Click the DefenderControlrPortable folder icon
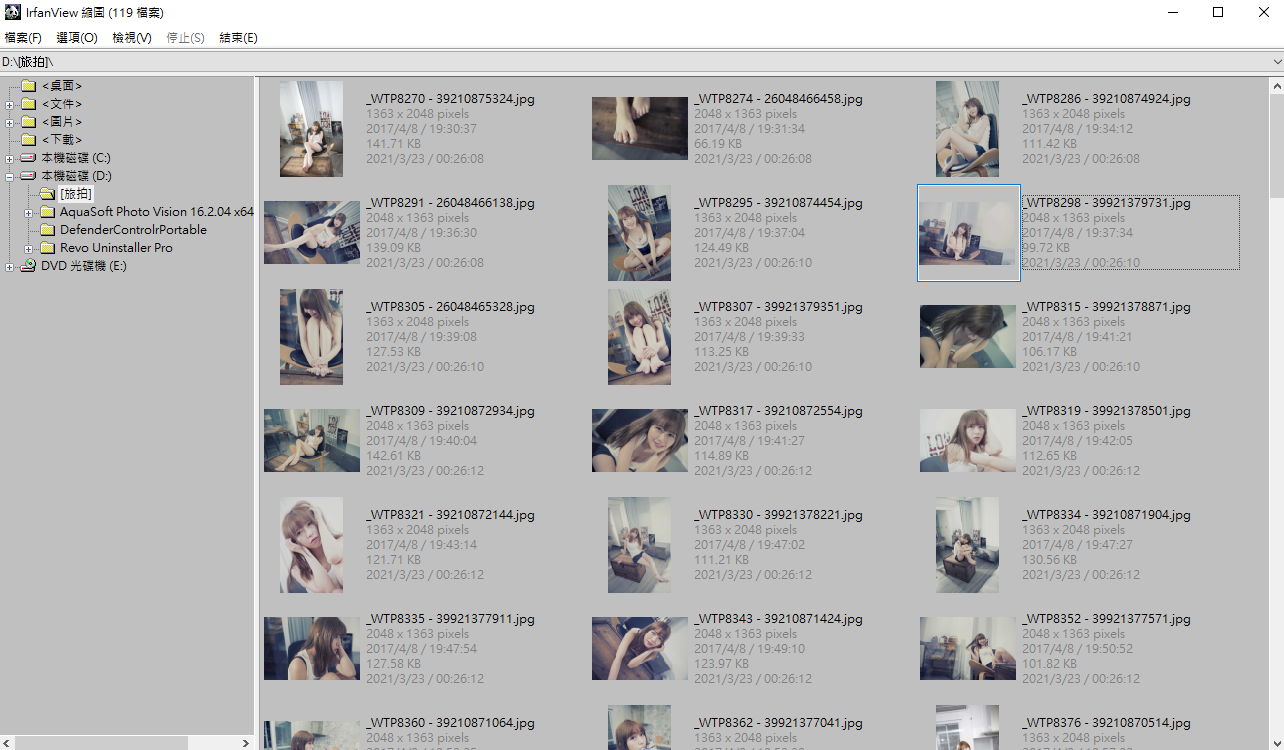 (47, 229)
